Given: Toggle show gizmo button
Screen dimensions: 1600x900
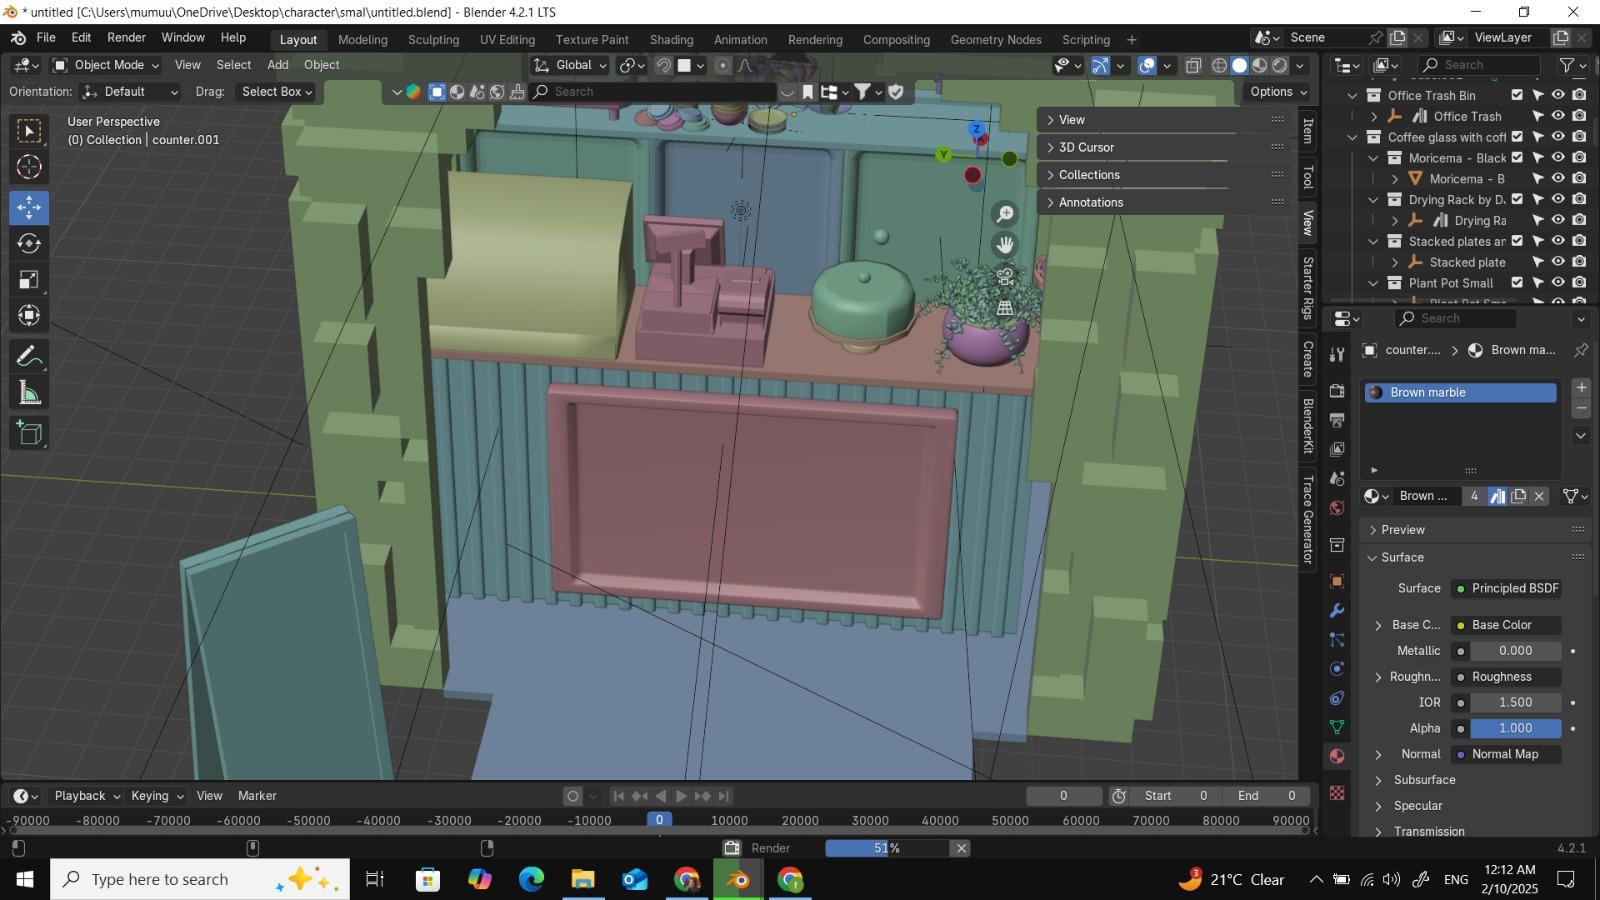Looking at the screenshot, I should 1100,66.
